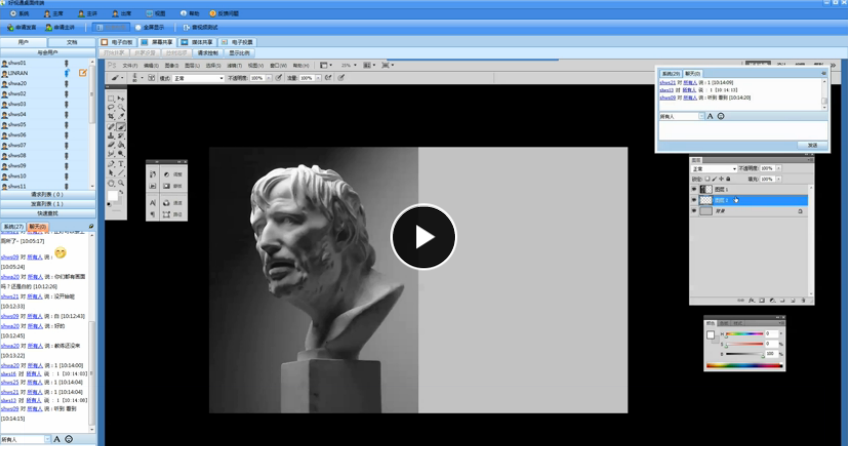This screenshot has height=469, width=848.
Task: Play the video in the center
Action: pyautogui.click(x=423, y=236)
